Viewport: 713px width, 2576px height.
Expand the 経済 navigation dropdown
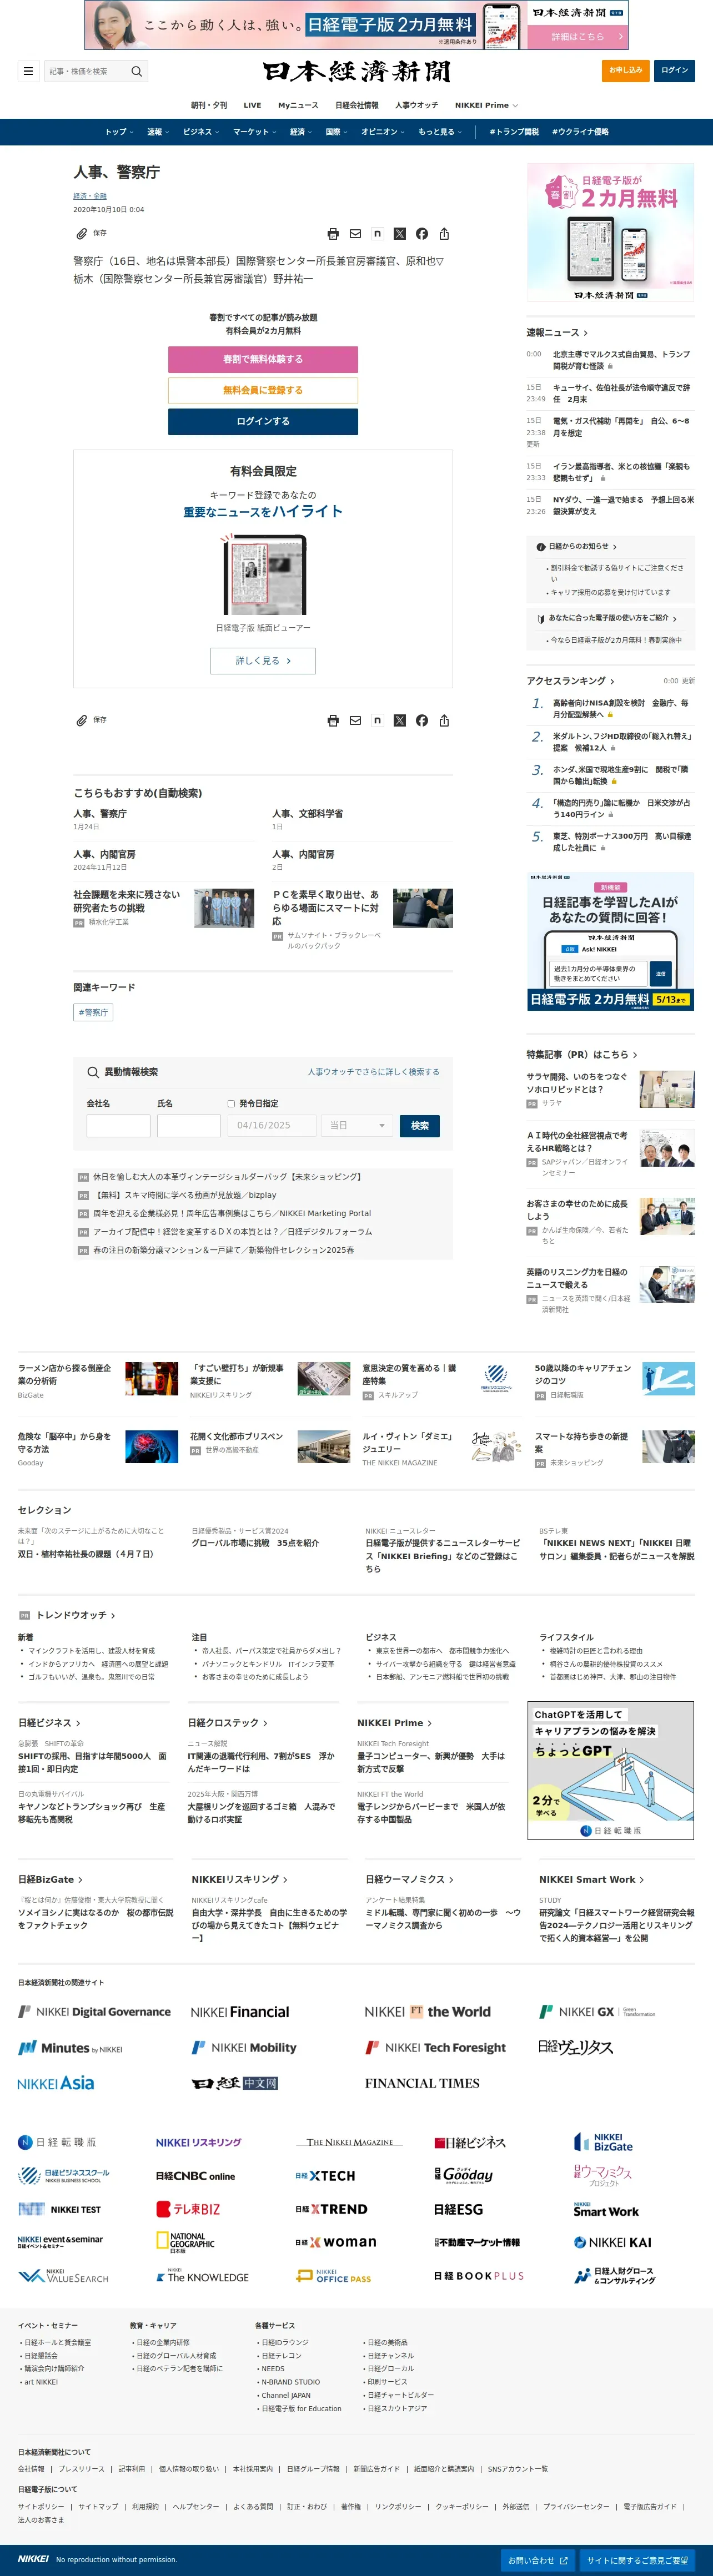click(x=300, y=132)
